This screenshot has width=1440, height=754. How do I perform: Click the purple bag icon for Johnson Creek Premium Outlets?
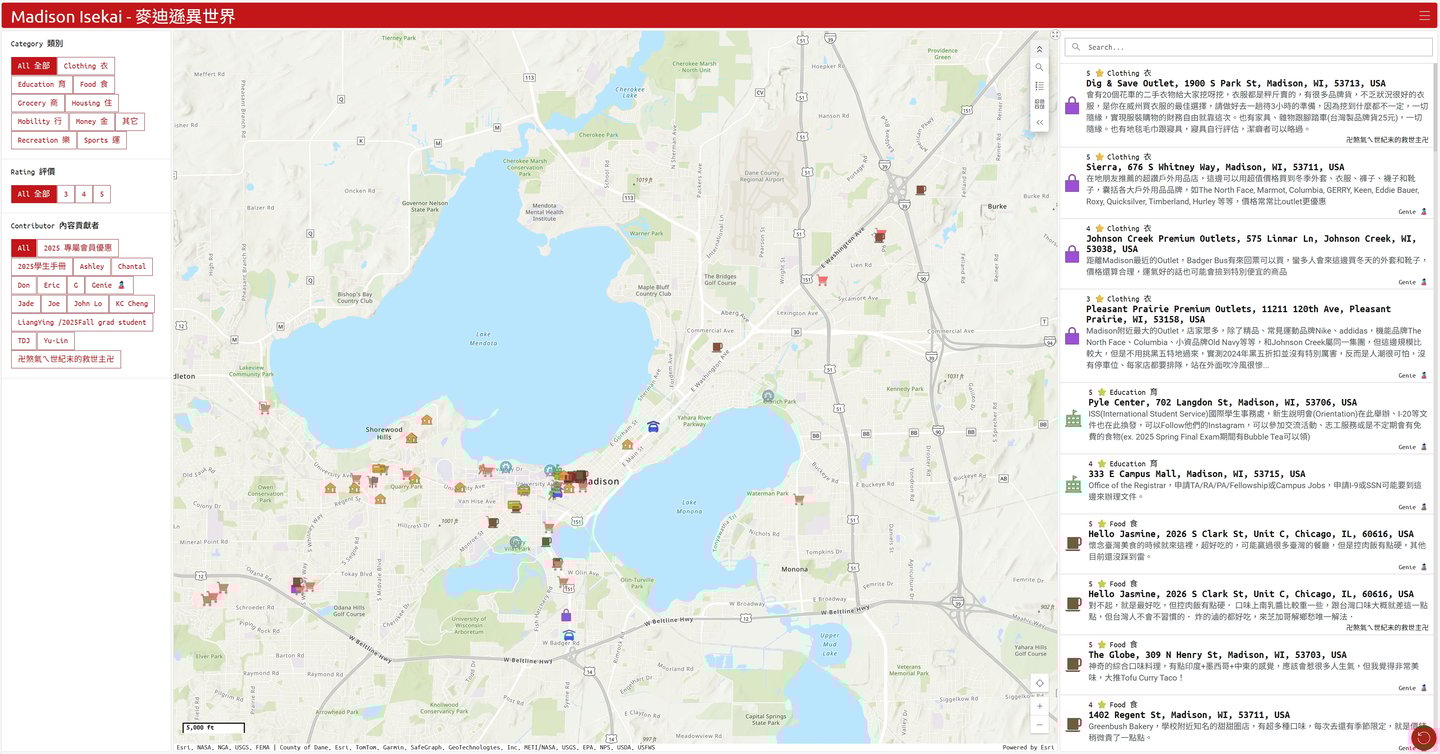click(1072, 254)
